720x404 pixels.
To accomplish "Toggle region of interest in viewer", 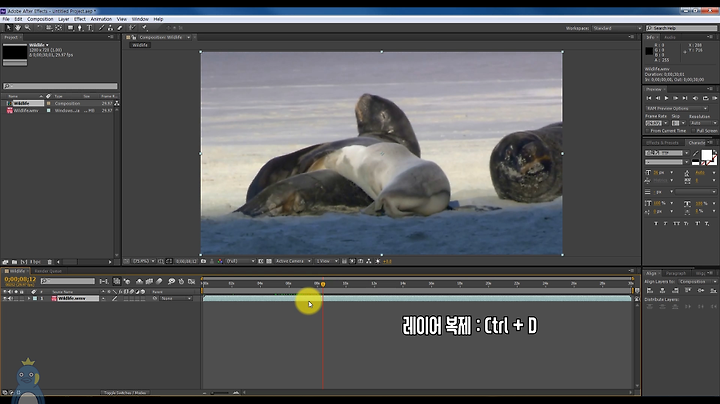I will (x=260, y=261).
